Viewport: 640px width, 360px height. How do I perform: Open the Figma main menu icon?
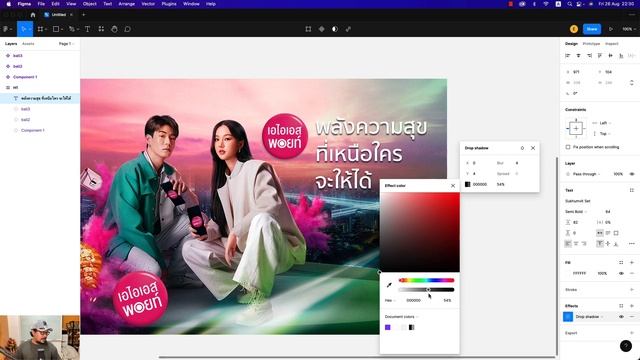tap(6, 29)
